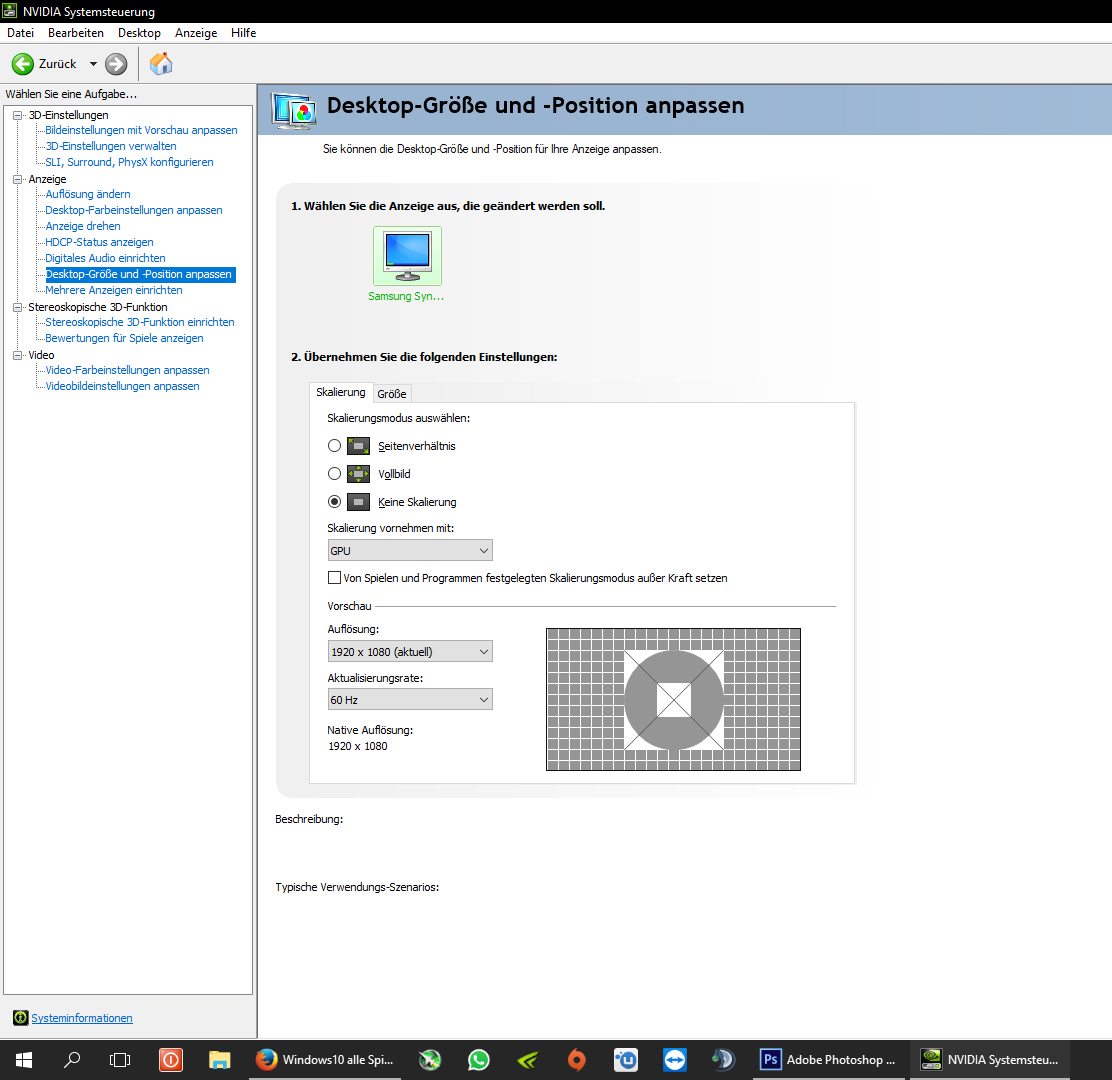1112x1080 pixels.
Task: Click the green Zurück back arrow icon
Action: coord(23,64)
